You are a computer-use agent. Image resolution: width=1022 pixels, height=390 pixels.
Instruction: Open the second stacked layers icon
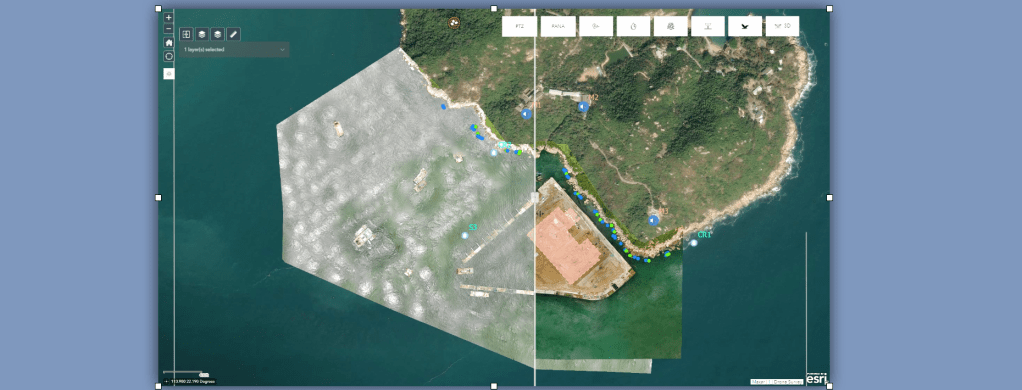click(218, 34)
